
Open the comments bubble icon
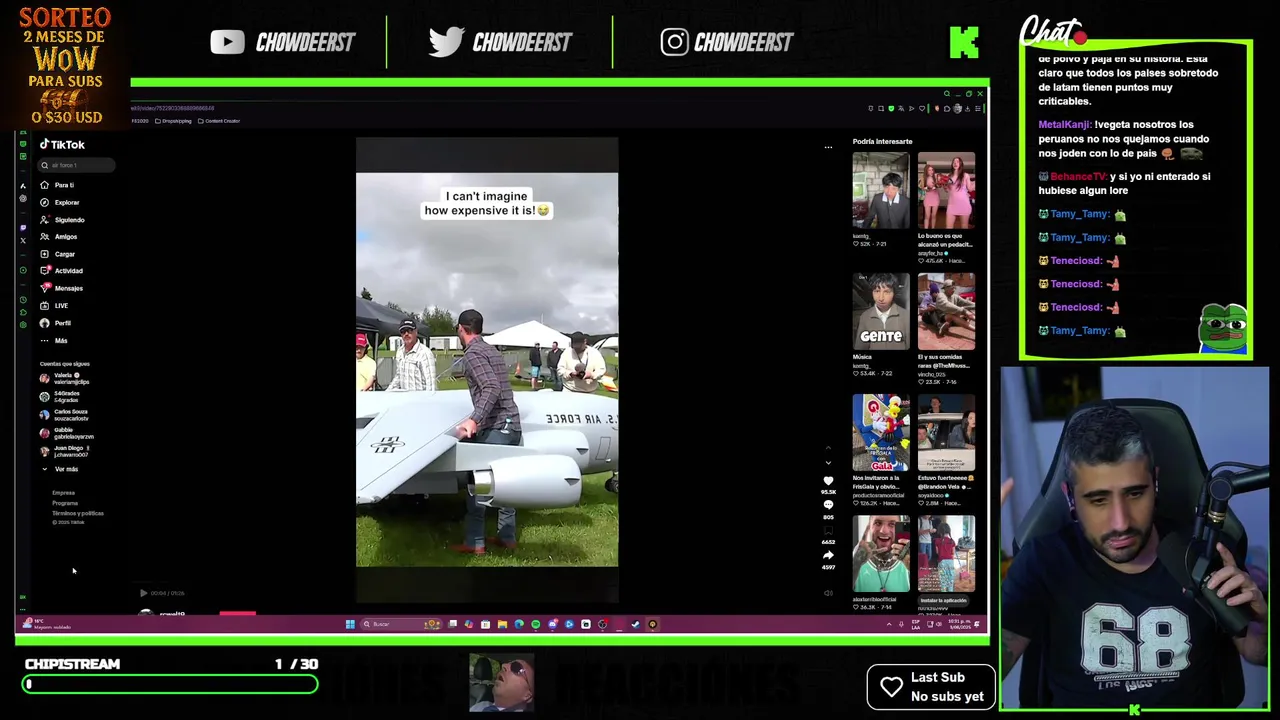click(828, 505)
